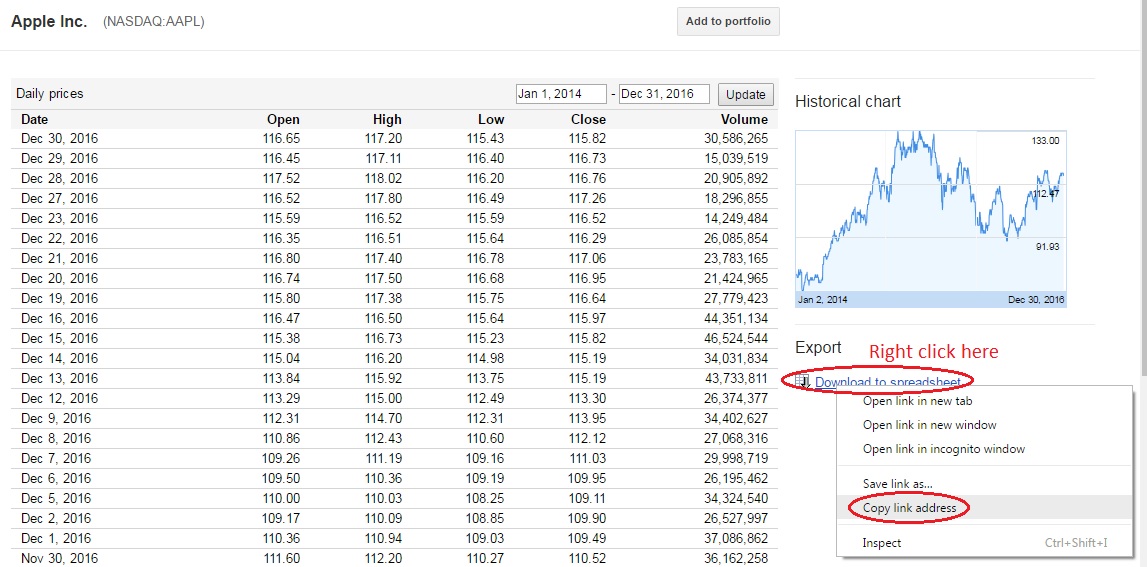The image size is (1147, 567).
Task: Click close price 117.26
Action: [x=587, y=198]
